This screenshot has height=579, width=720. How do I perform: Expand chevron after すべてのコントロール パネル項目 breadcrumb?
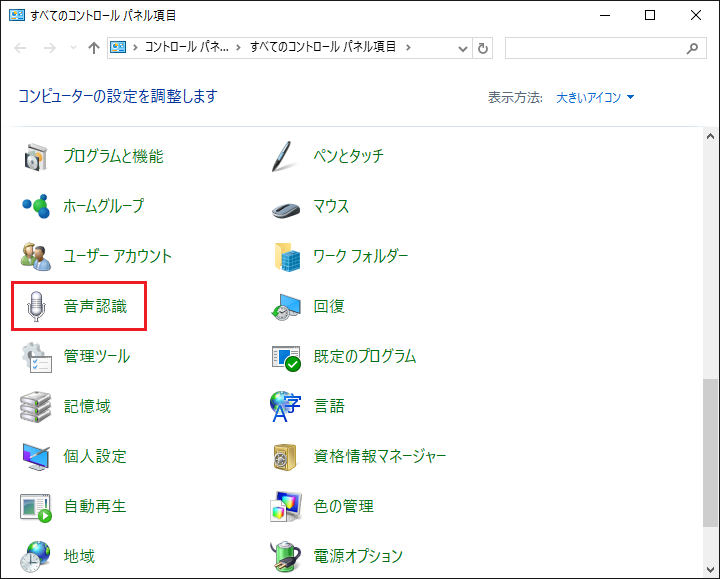pyautogui.click(x=410, y=47)
